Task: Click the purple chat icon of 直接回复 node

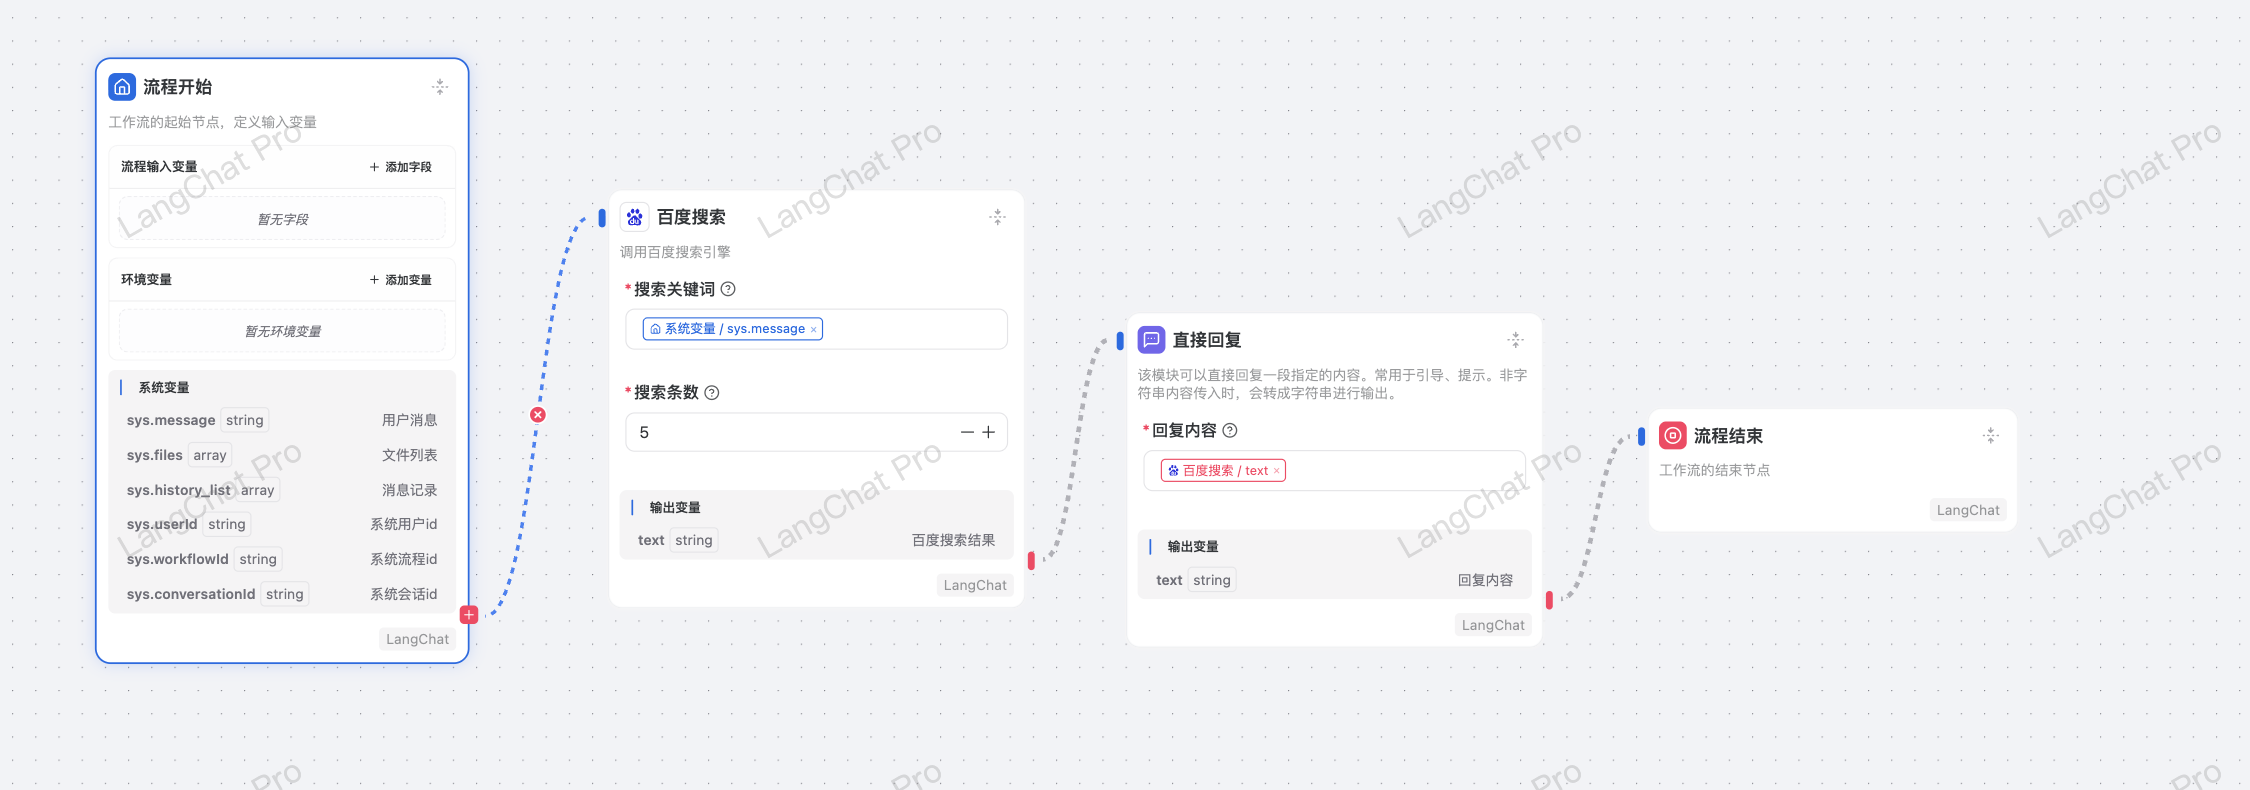Action: pos(1151,340)
